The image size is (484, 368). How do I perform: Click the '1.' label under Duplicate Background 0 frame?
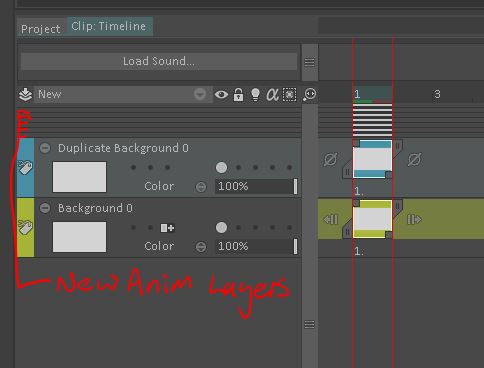359,191
